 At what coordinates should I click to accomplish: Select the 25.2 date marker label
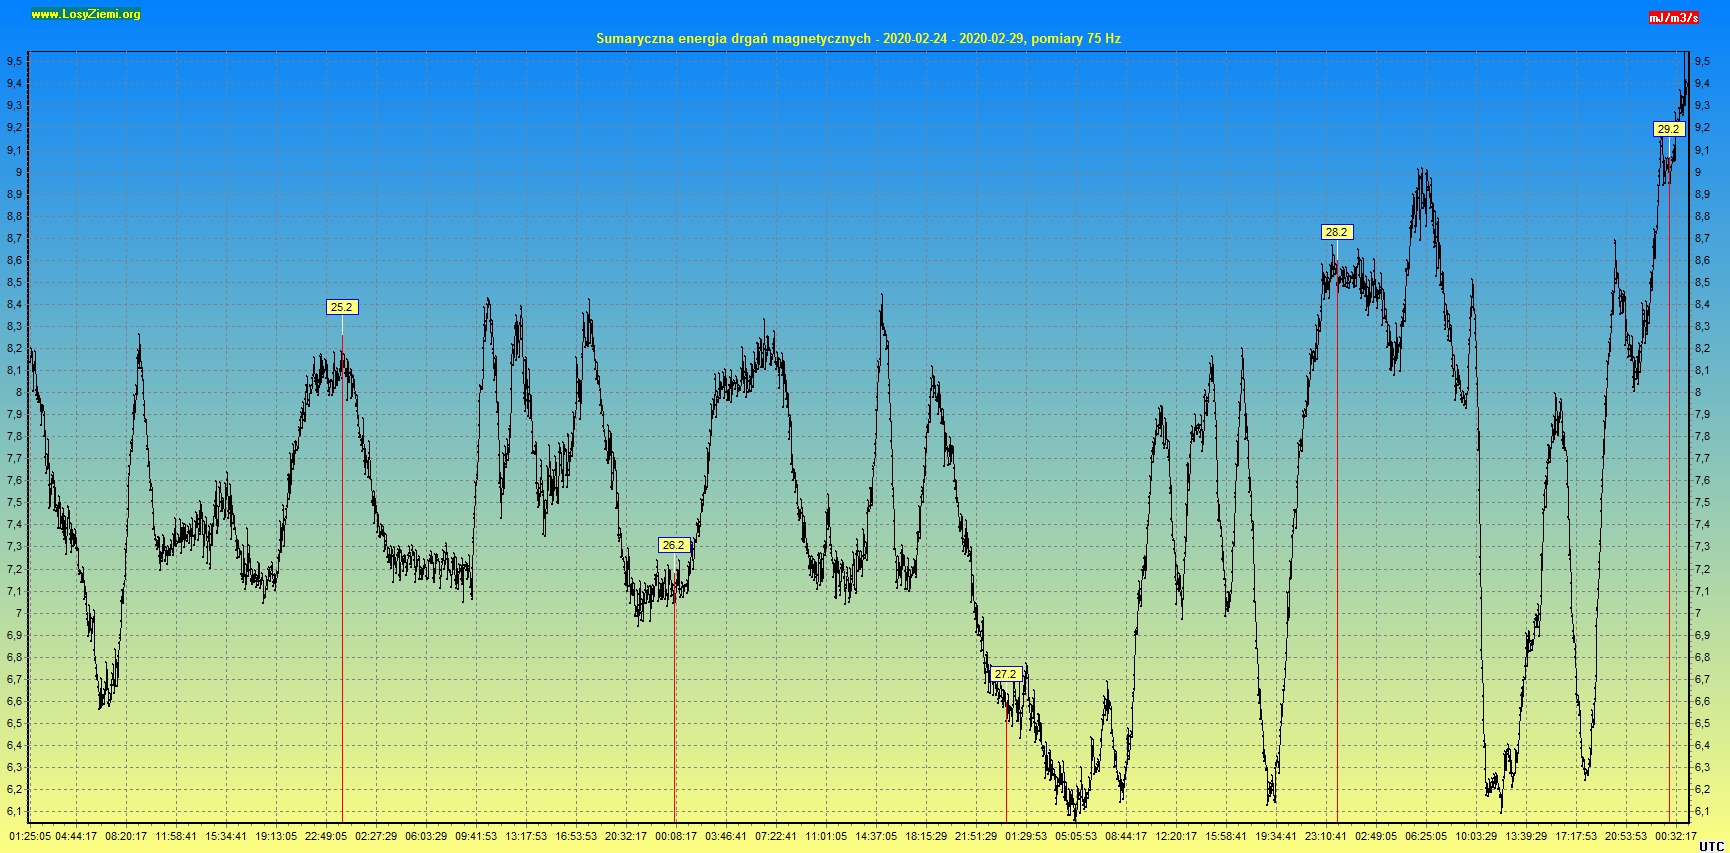tap(342, 307)
